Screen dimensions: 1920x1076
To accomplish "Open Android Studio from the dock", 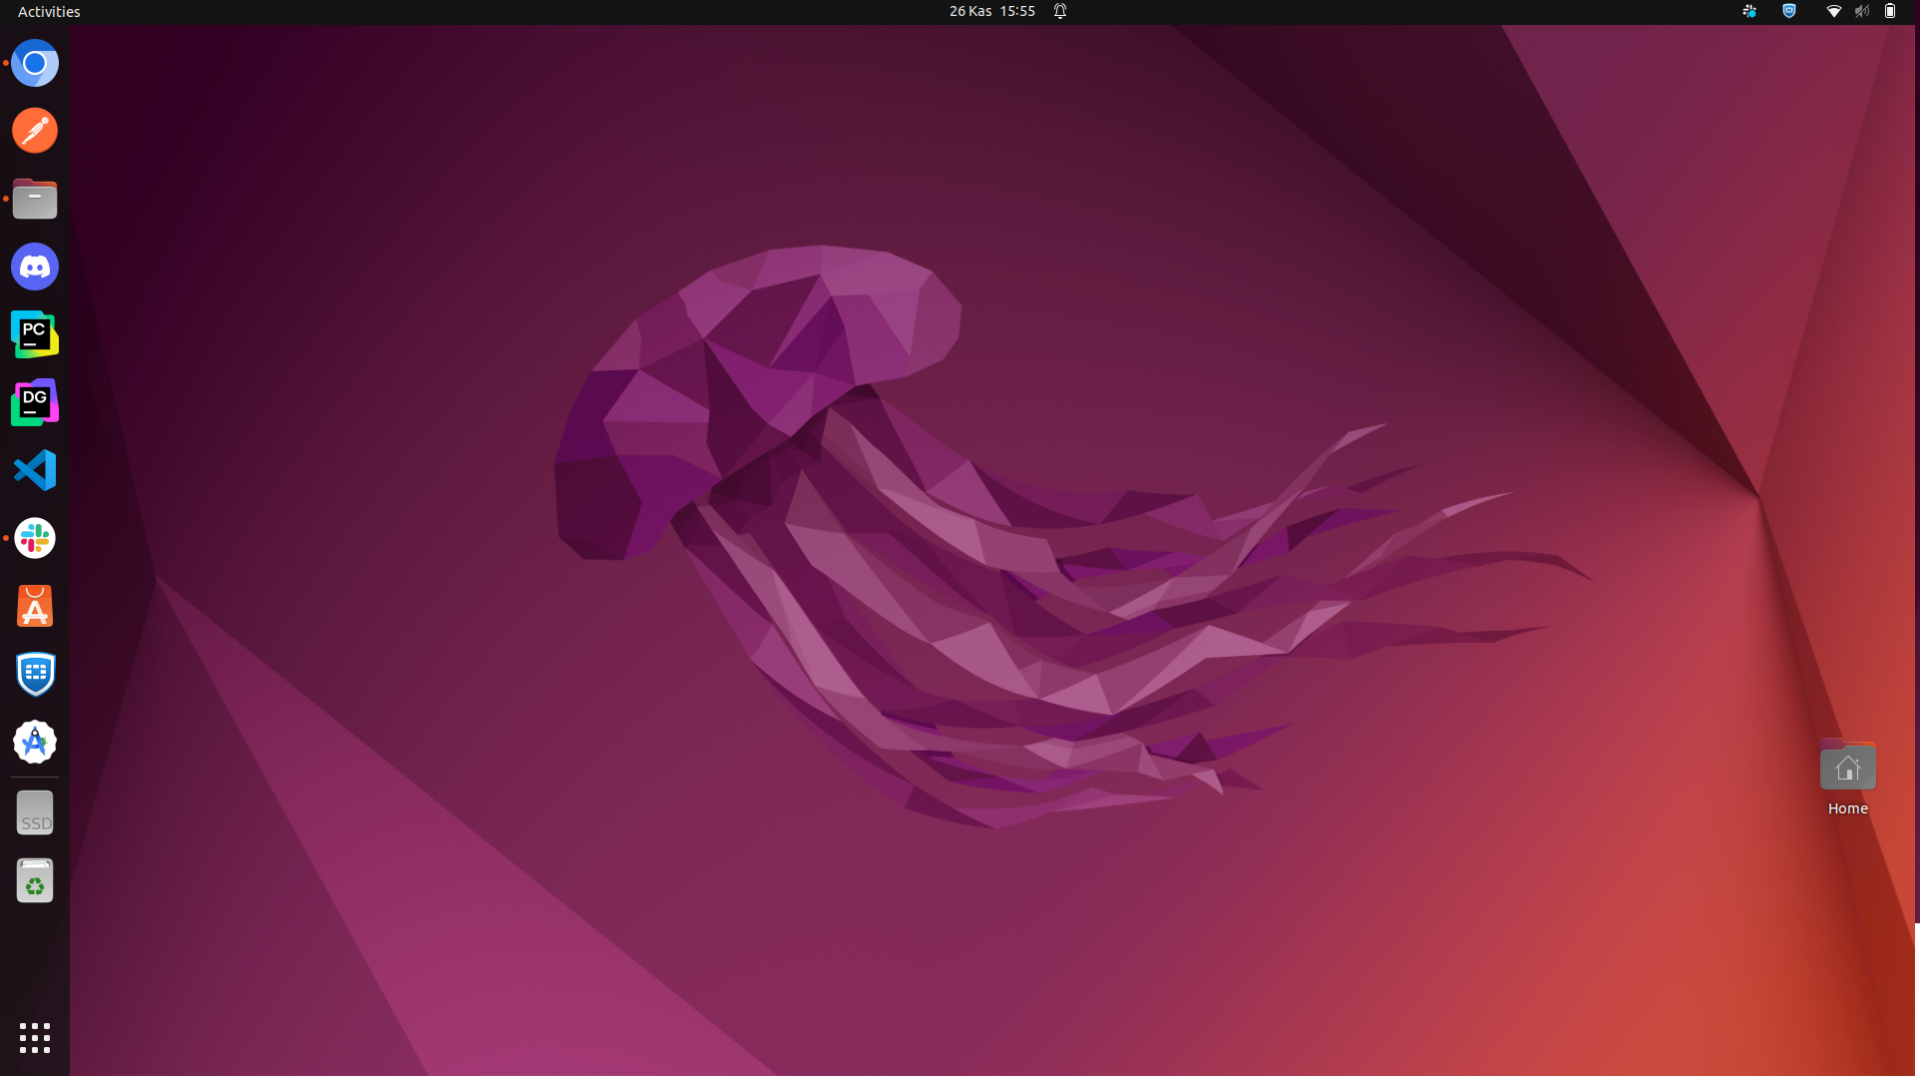I will click(35, 742).
